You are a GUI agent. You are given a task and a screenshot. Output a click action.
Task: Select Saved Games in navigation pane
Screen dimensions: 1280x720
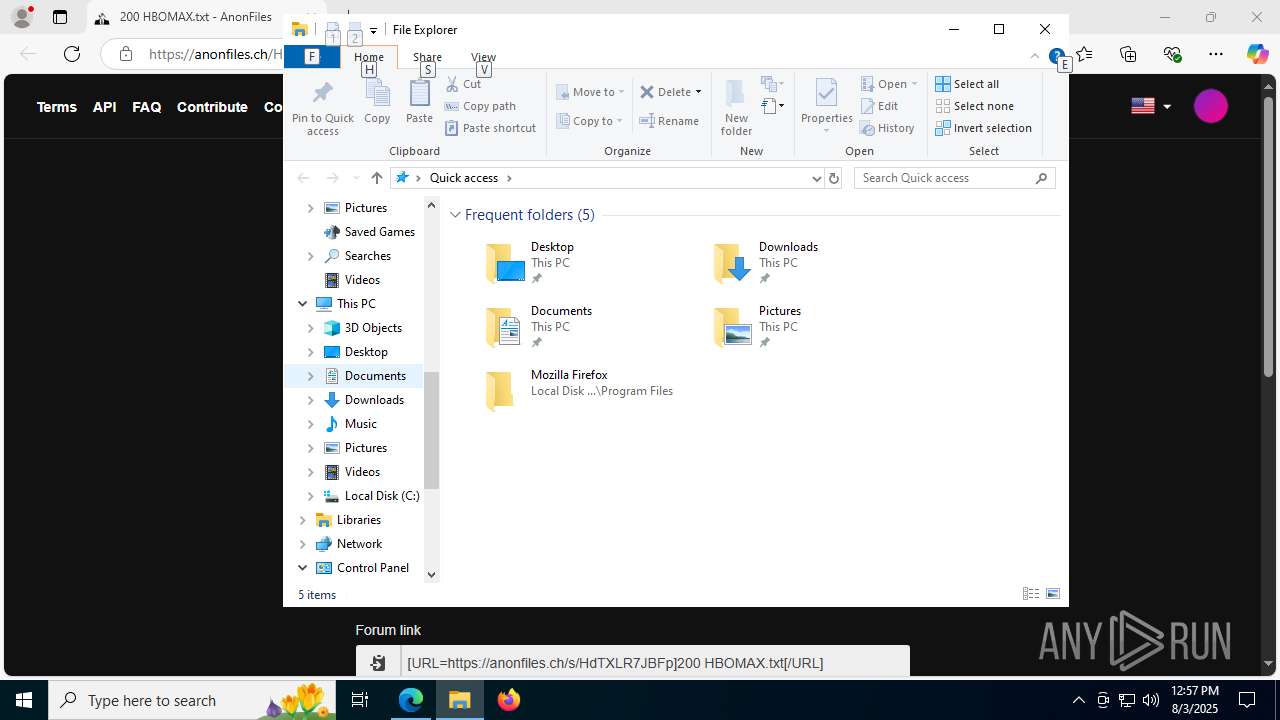tap(379, 232)
